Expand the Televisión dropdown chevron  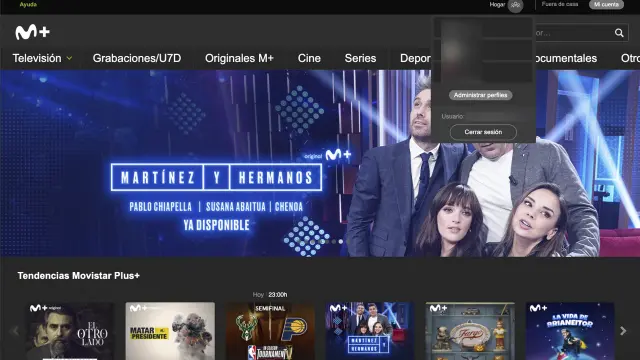pyautogui.click(x=69, y=58)
